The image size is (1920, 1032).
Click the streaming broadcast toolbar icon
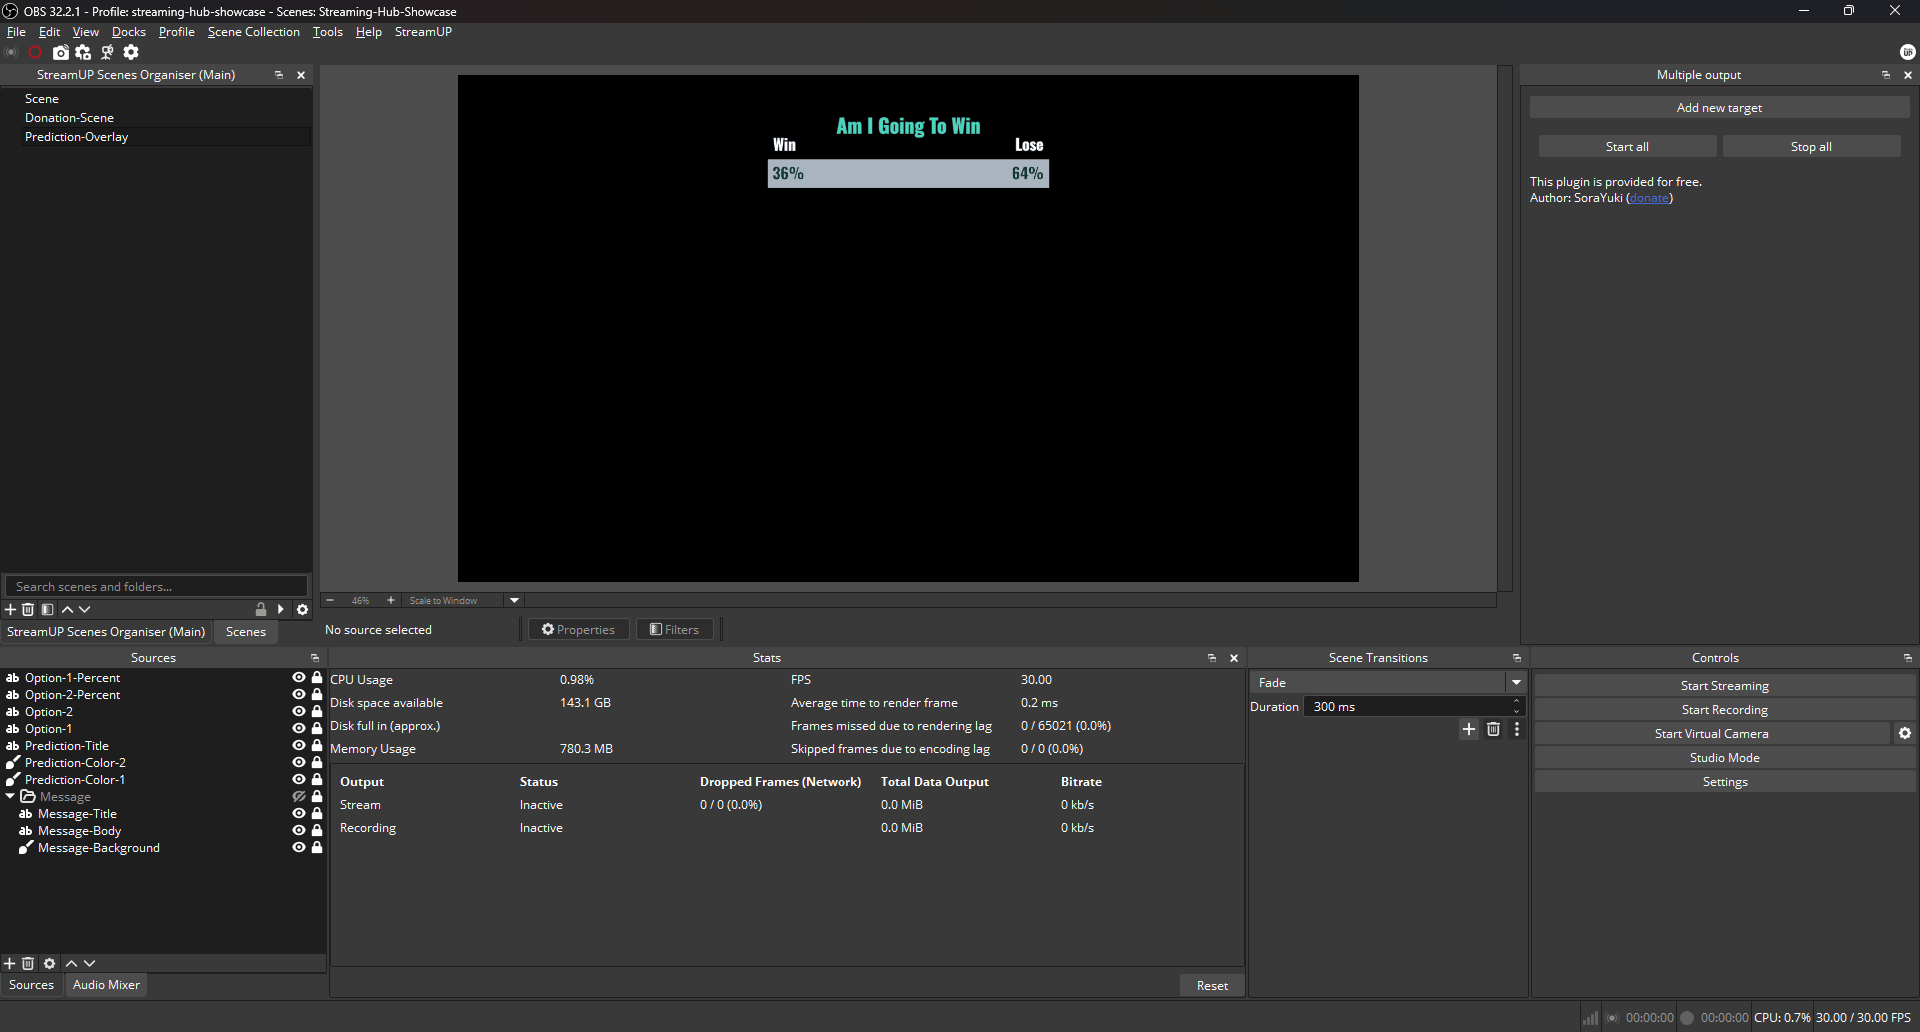pos(12,52)
